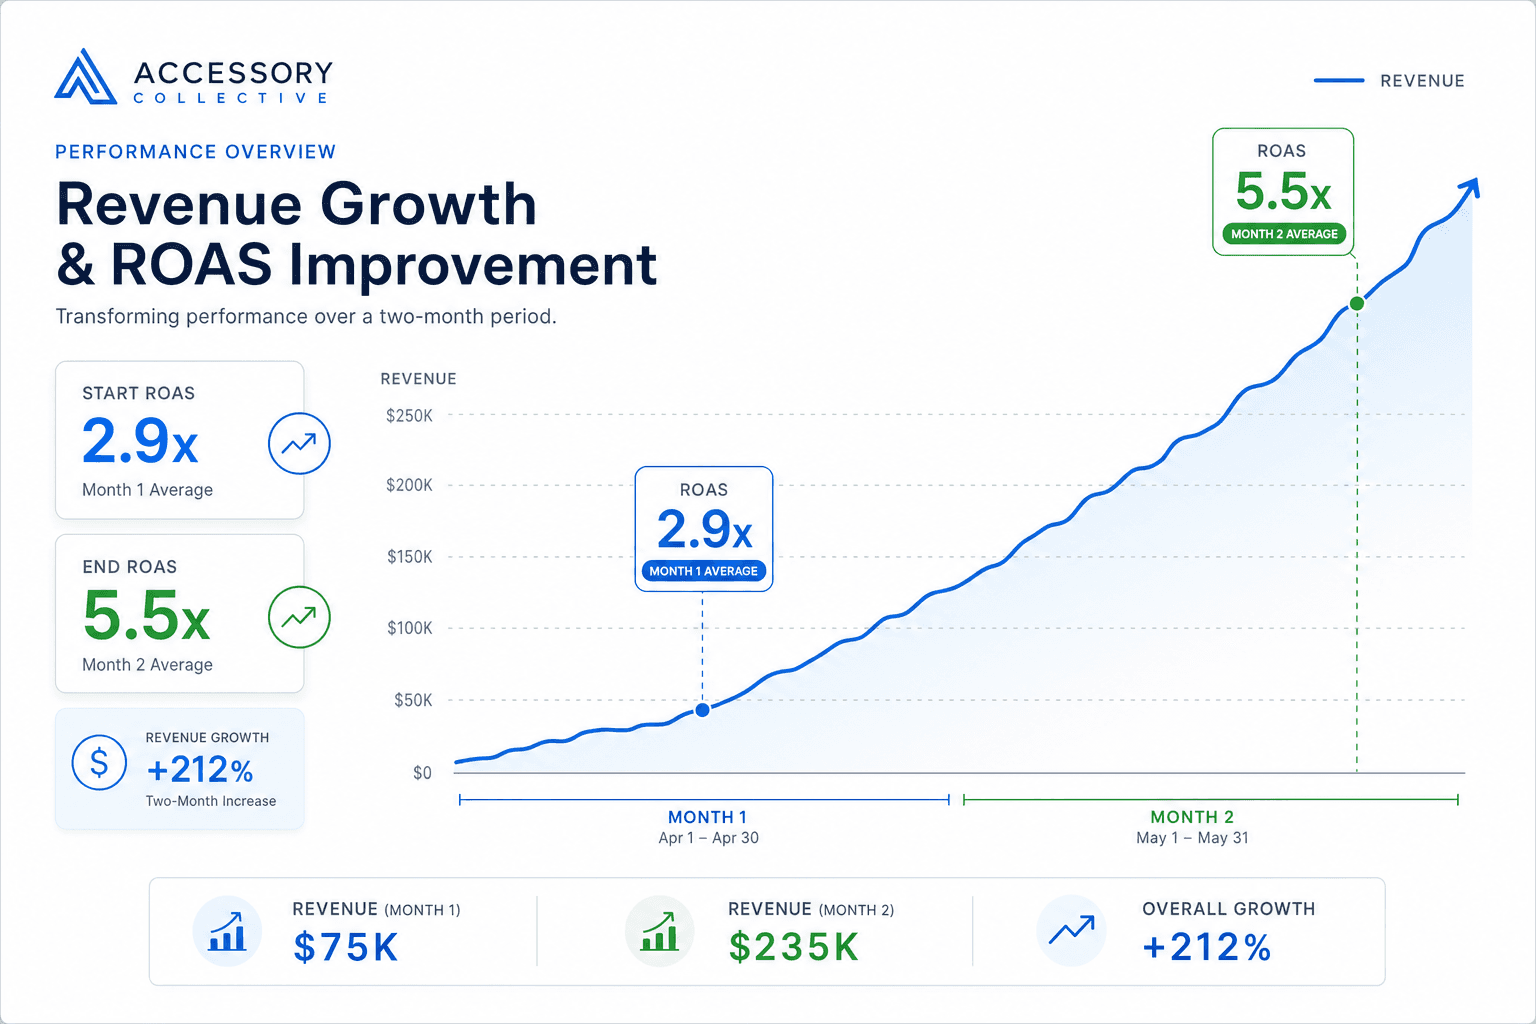
Task: Select the green Month 2 data point on the chart
Action: (x=1357, y=303)
